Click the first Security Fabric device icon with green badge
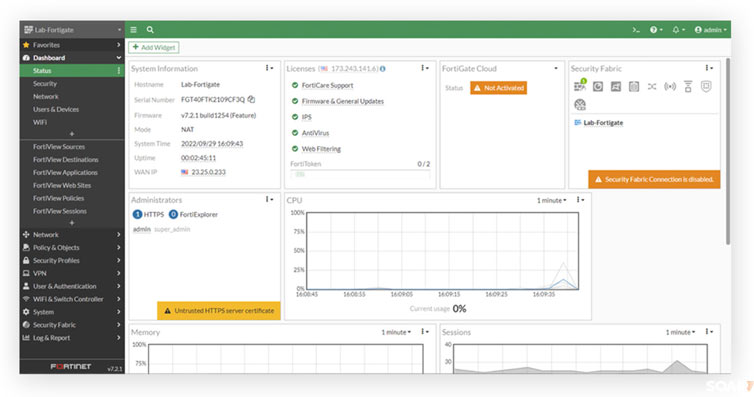Image resolution: width=754 pixels, height=397 pixels. (580, 86)
